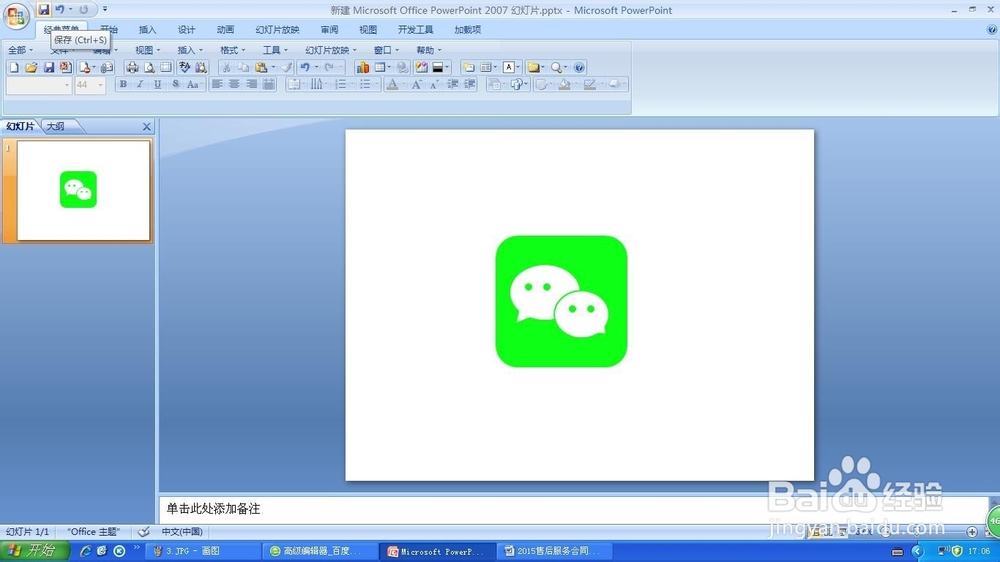The height and width of the screenshot is (562, 1000).
Task: Switch to the 插入 ribbon tab
Action: click(147, 29)
